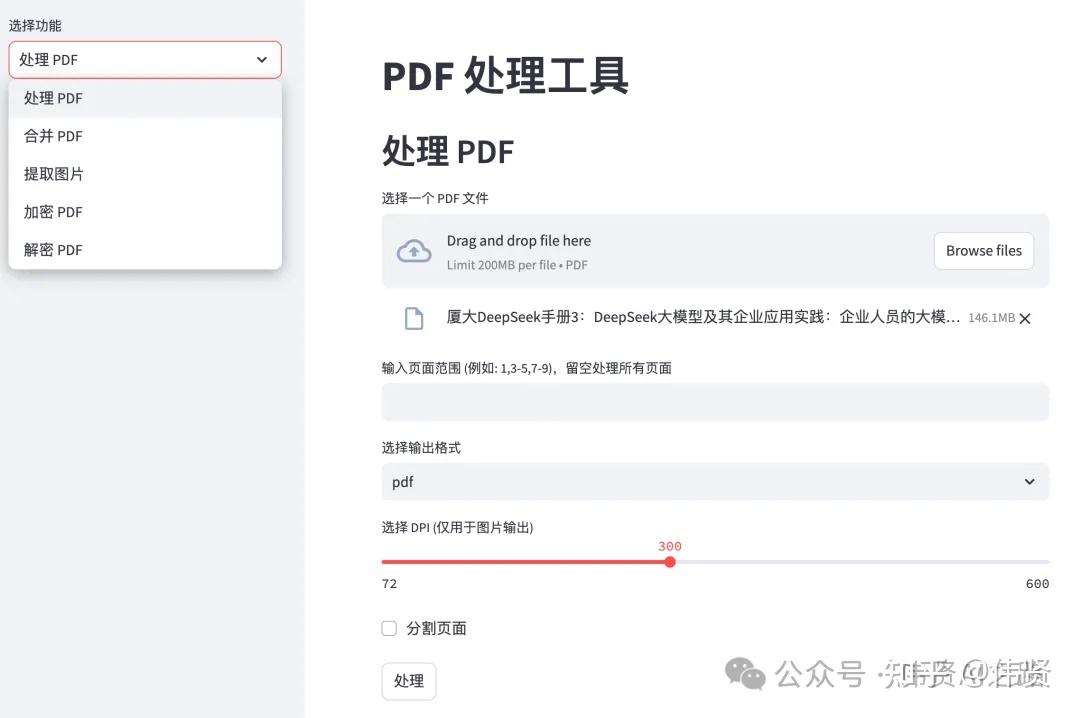Select 解密 PDF from the function list
1080x718 pixels.
point(53,249)
